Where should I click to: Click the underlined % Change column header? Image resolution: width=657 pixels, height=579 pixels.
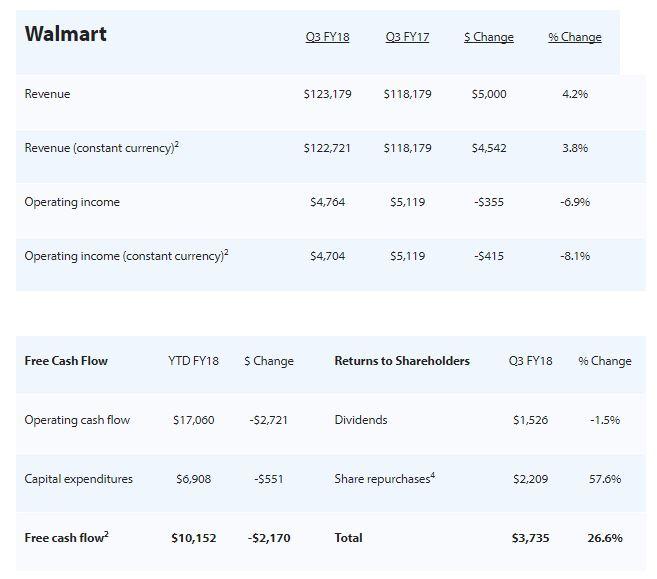point(575,37)
